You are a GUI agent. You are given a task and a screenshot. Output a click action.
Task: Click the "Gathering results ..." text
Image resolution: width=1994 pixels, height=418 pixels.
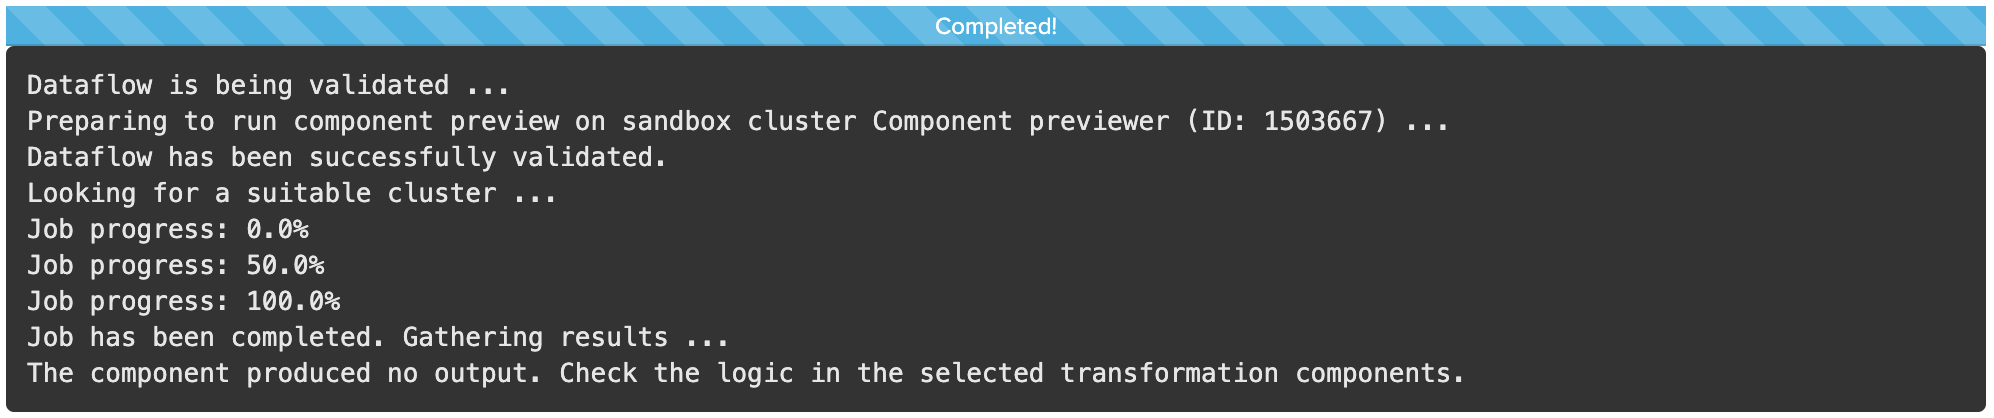click(565, 338)
